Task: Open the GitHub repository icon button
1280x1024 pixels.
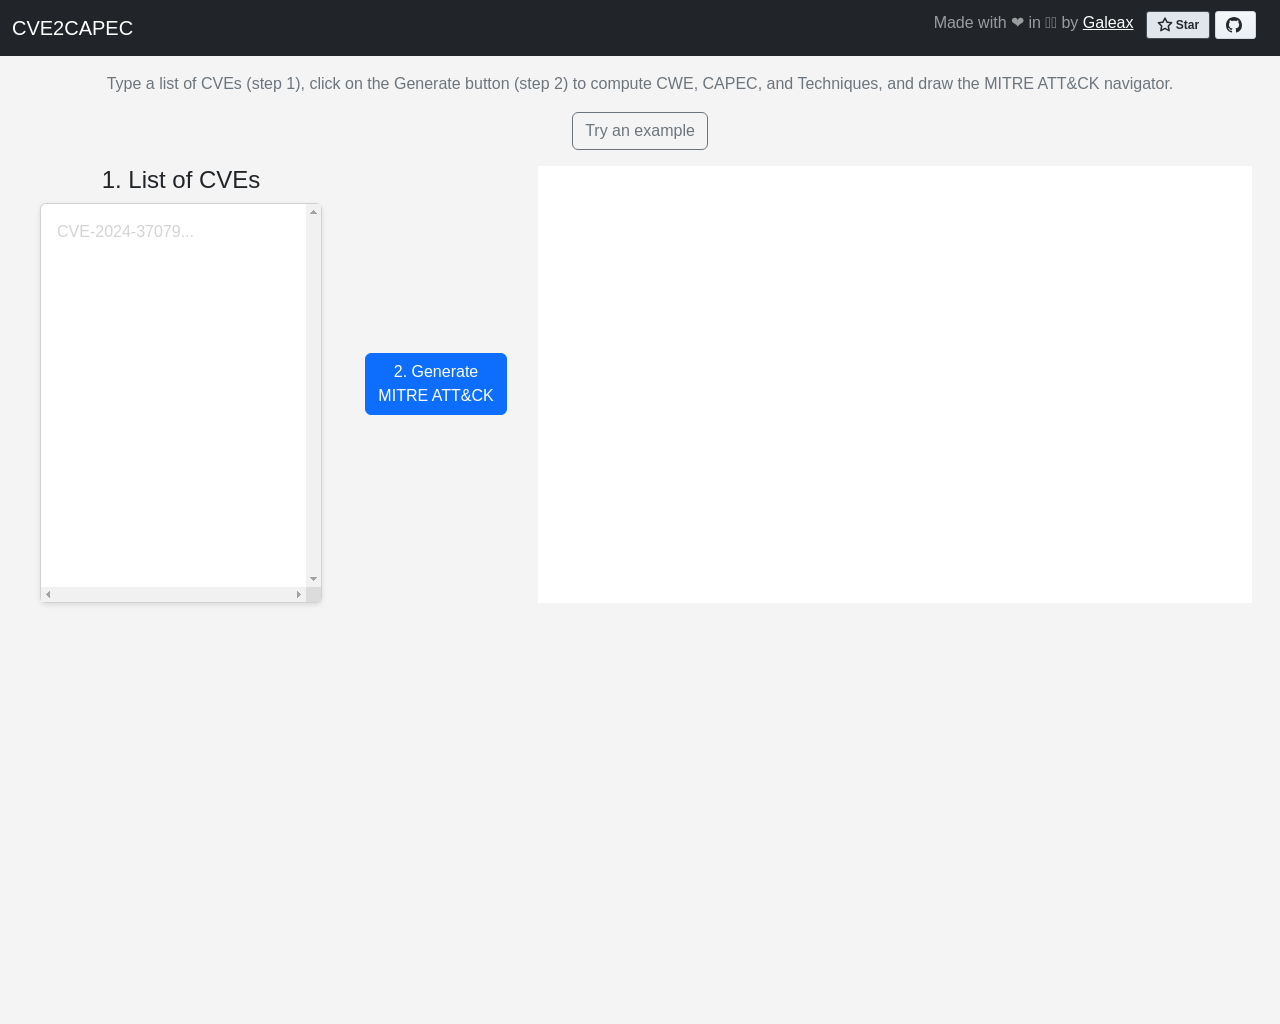Action: (1235, 25)
